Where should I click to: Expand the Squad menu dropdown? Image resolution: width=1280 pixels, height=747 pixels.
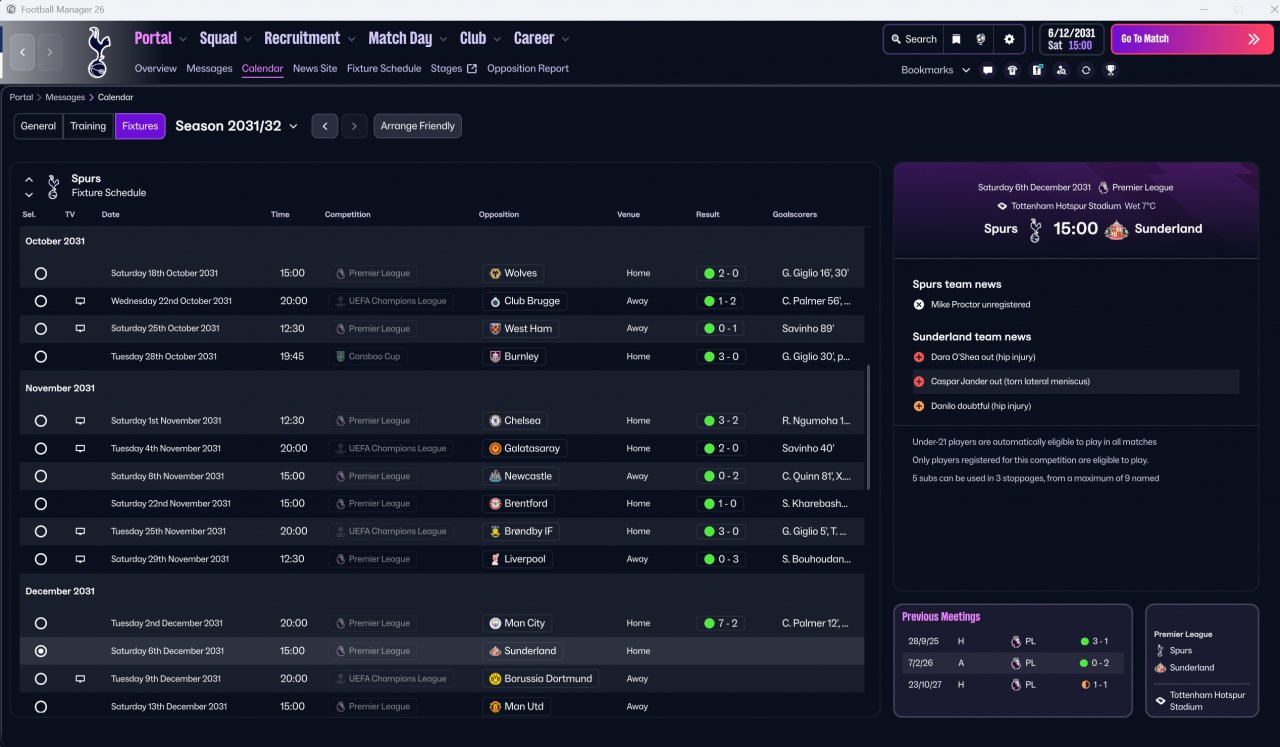pos(247,39)
